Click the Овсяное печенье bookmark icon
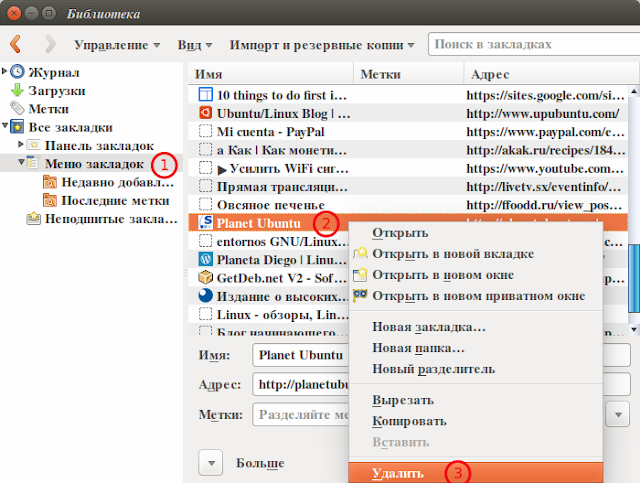 pyautogui.click(x=205, y=205)
